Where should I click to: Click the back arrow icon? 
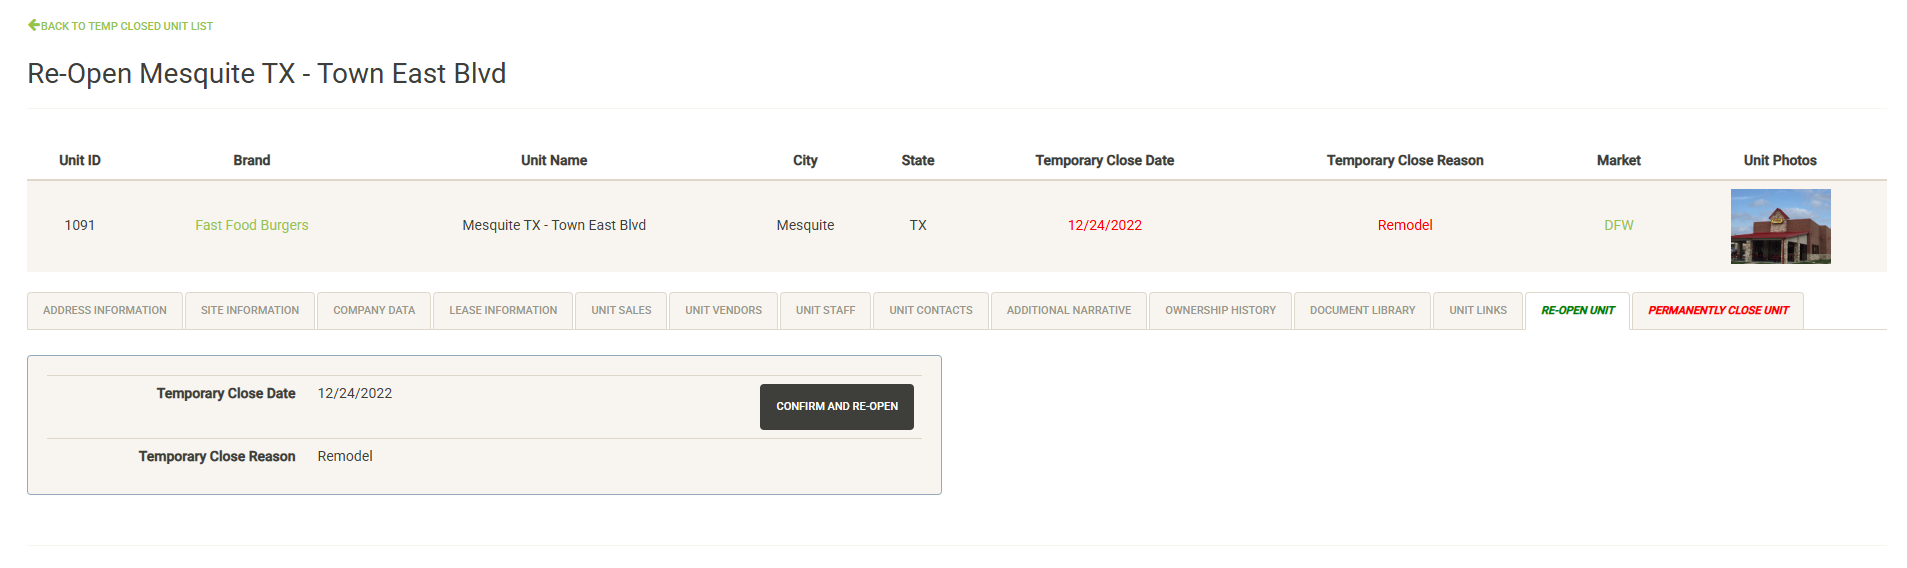34,25
